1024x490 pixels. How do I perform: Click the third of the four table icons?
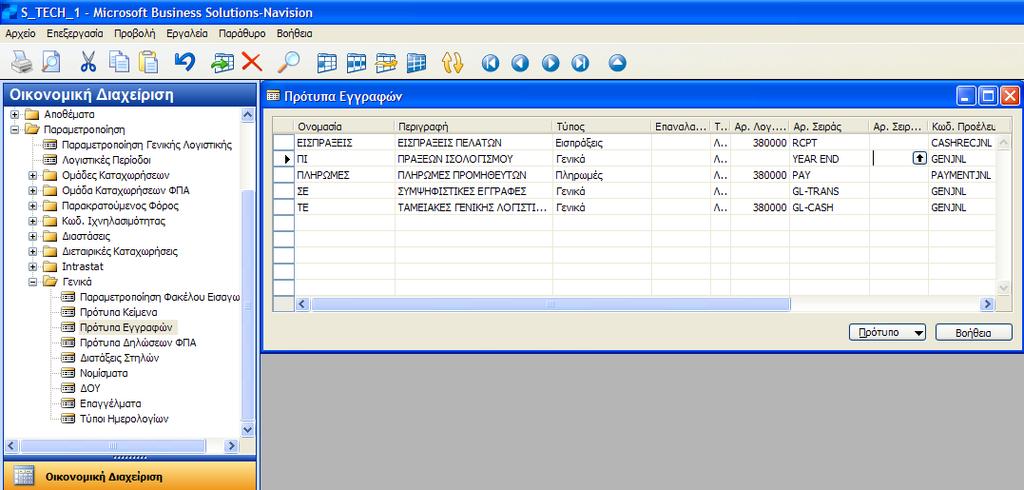tap(387, 63)
